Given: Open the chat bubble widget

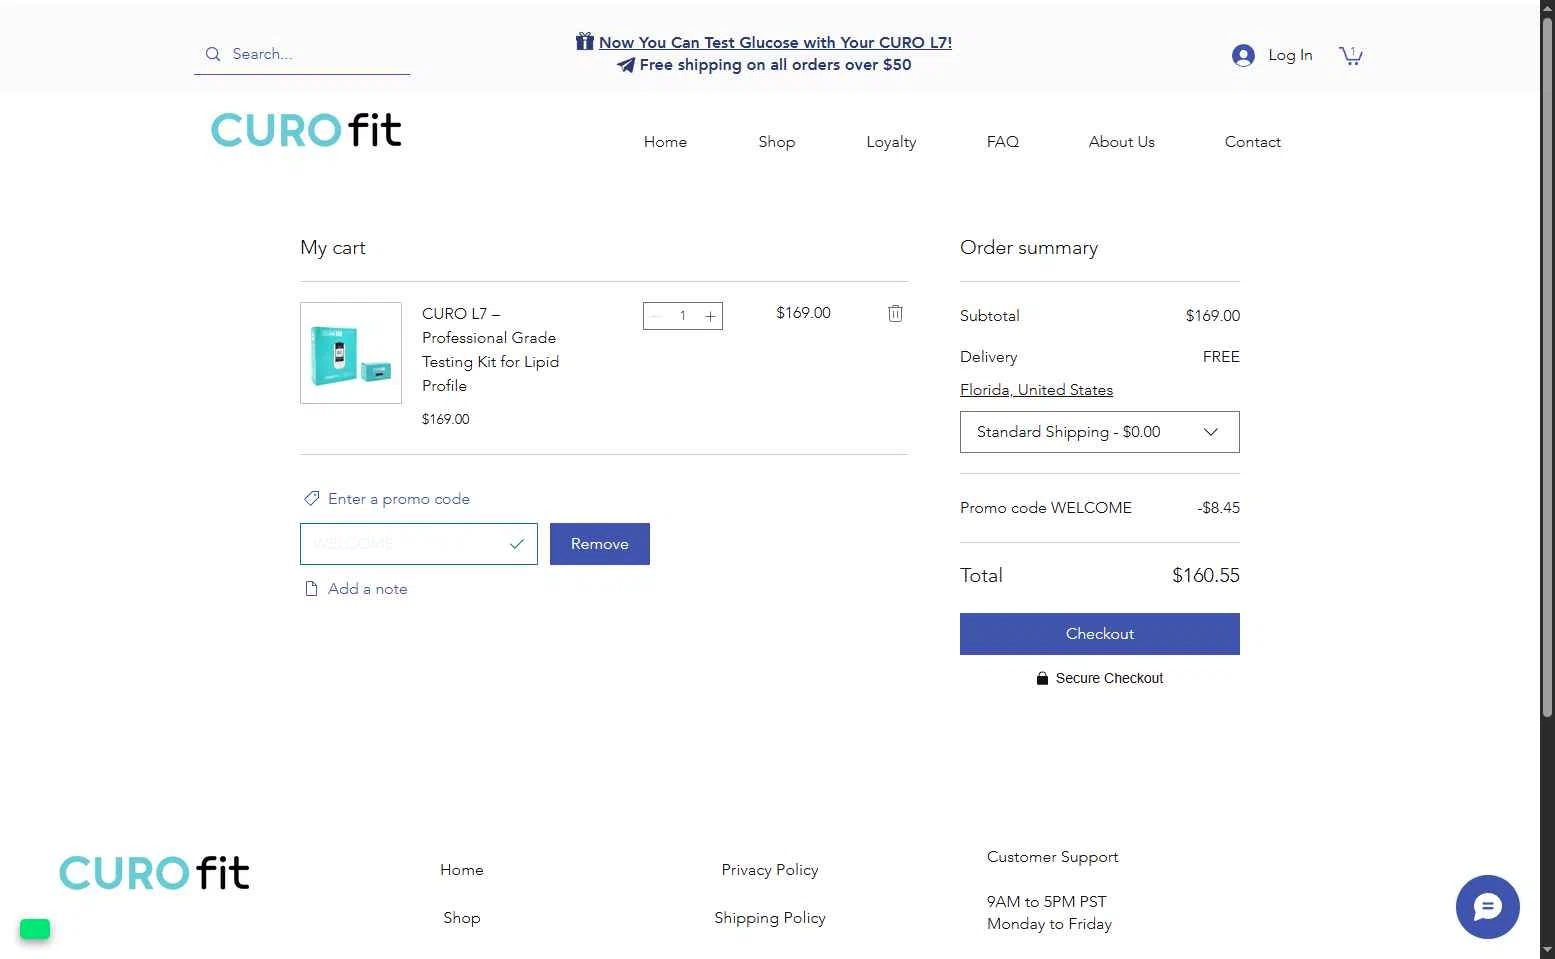Looking at the screenshot, I should (1487, 907).
